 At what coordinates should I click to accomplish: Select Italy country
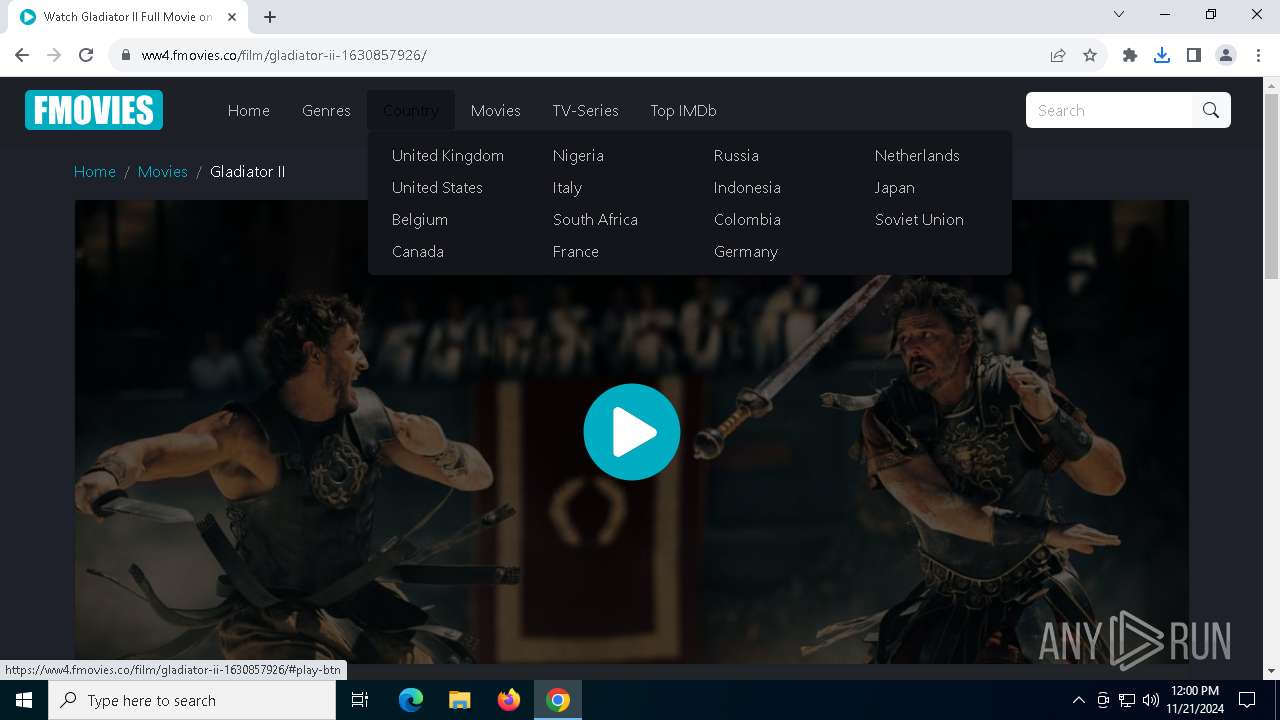(x=567, y=187)
